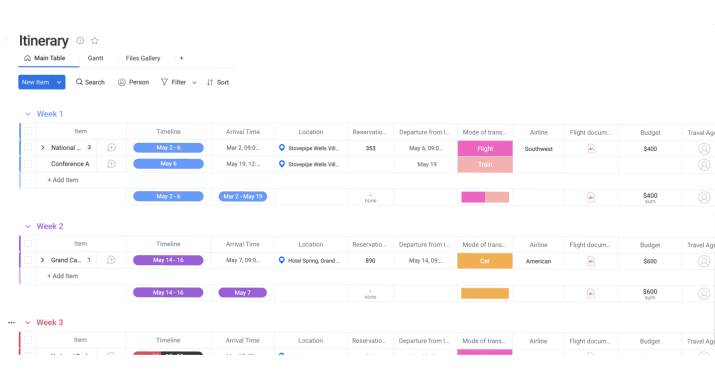Click the location pin of the National item row
The height and width of the screenshot is (391, 715).
tap(282, 148)
